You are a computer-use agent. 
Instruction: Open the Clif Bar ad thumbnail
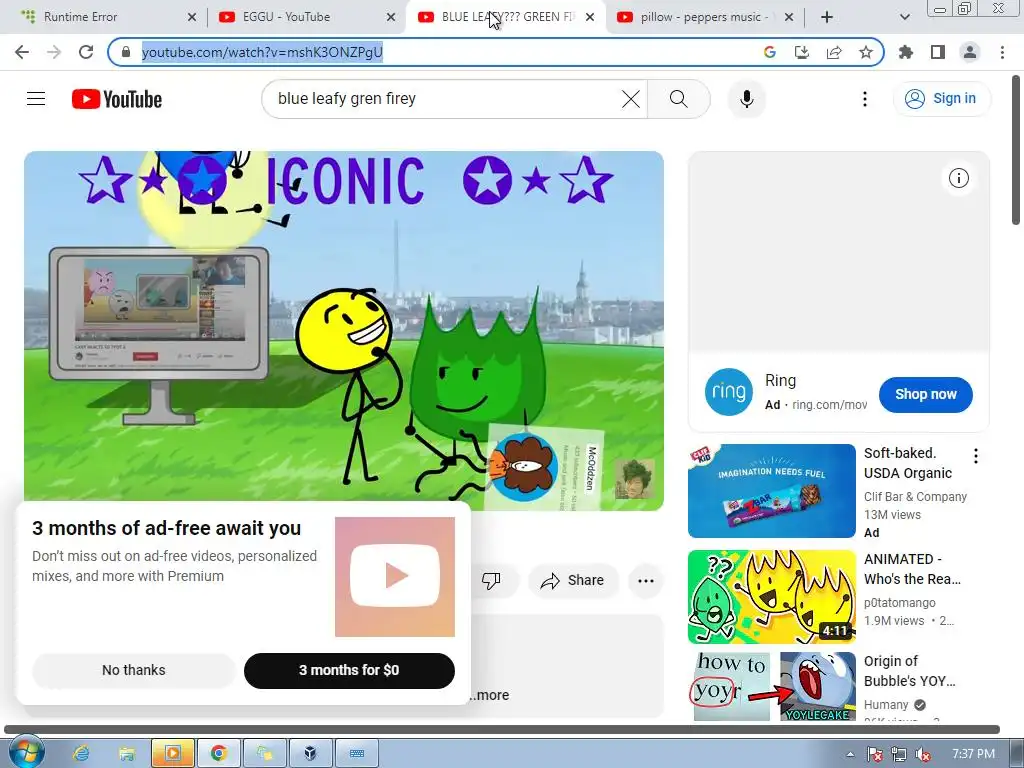tap(771, 490)
